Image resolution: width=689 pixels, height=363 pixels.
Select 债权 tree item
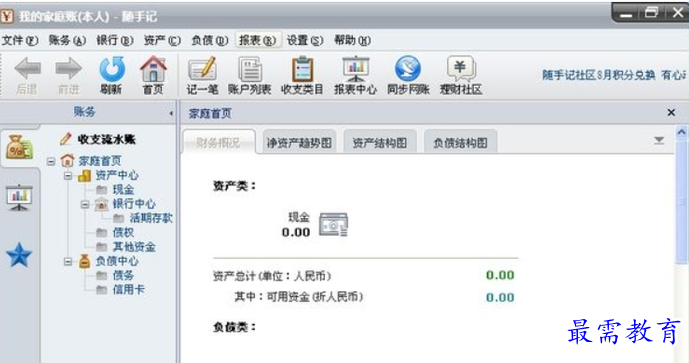click(123, 232)
